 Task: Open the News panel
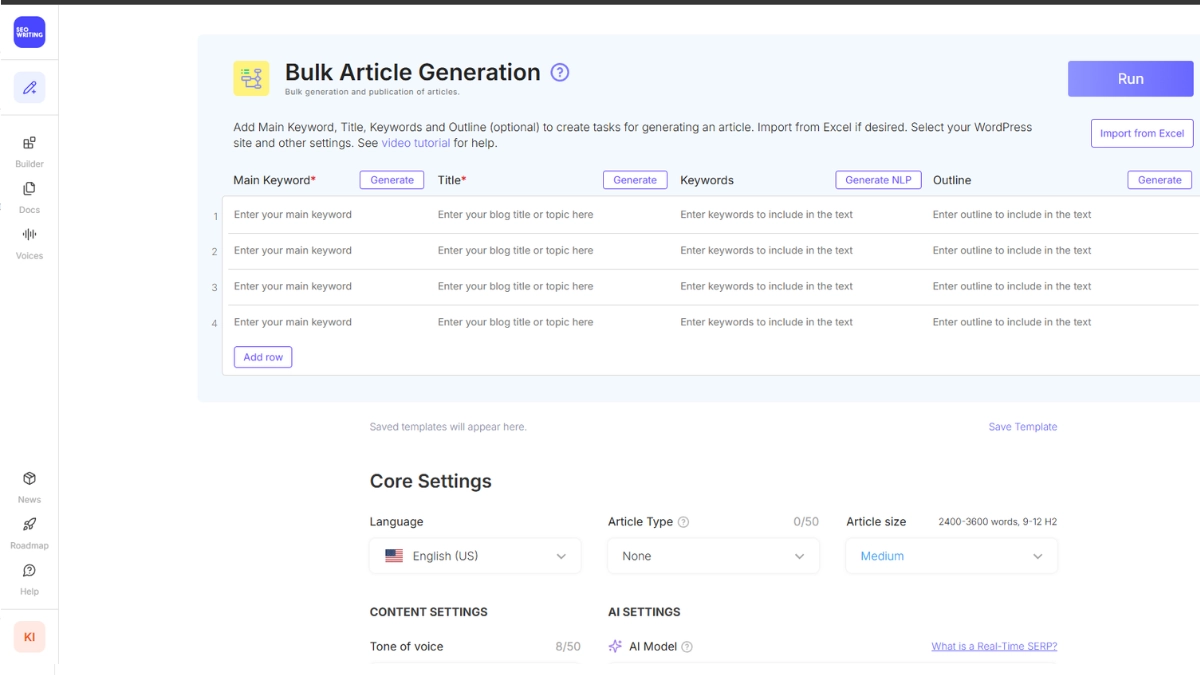29,486
